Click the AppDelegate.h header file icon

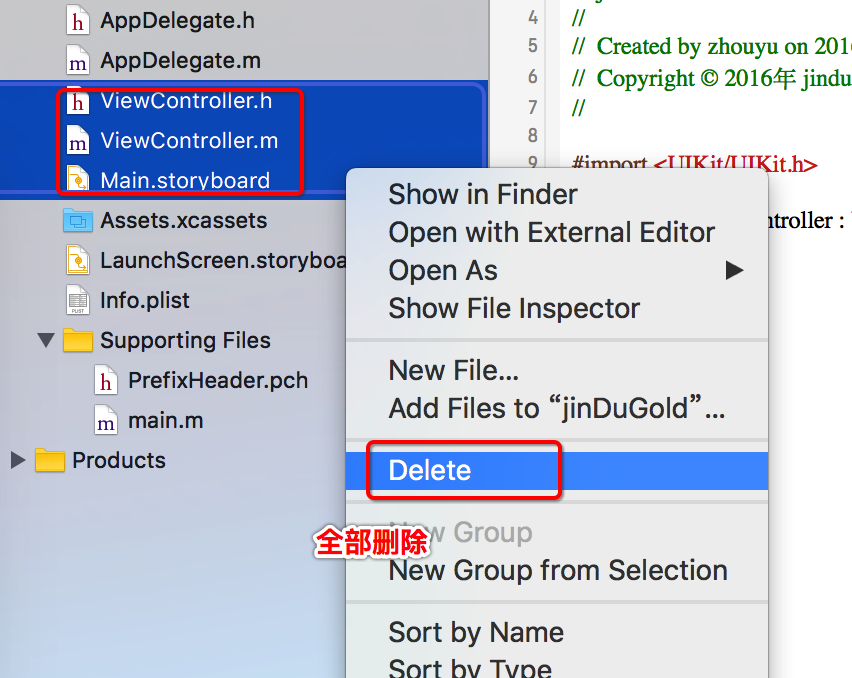click(77, 20)
